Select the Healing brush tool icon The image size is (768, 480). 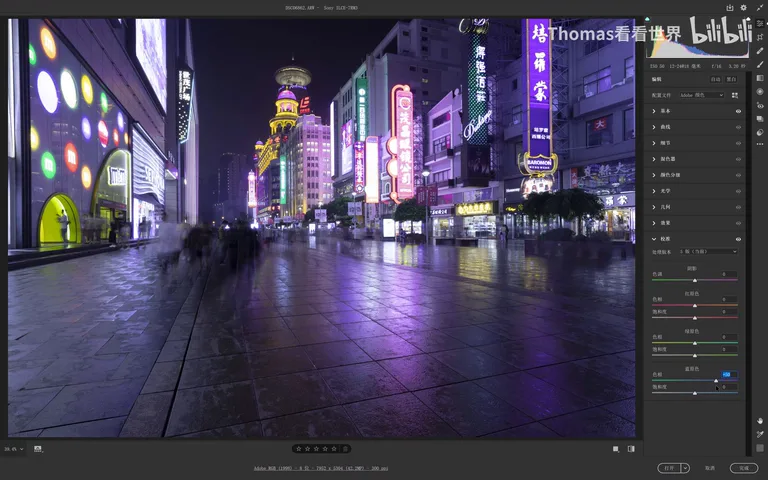click(760, 50)
